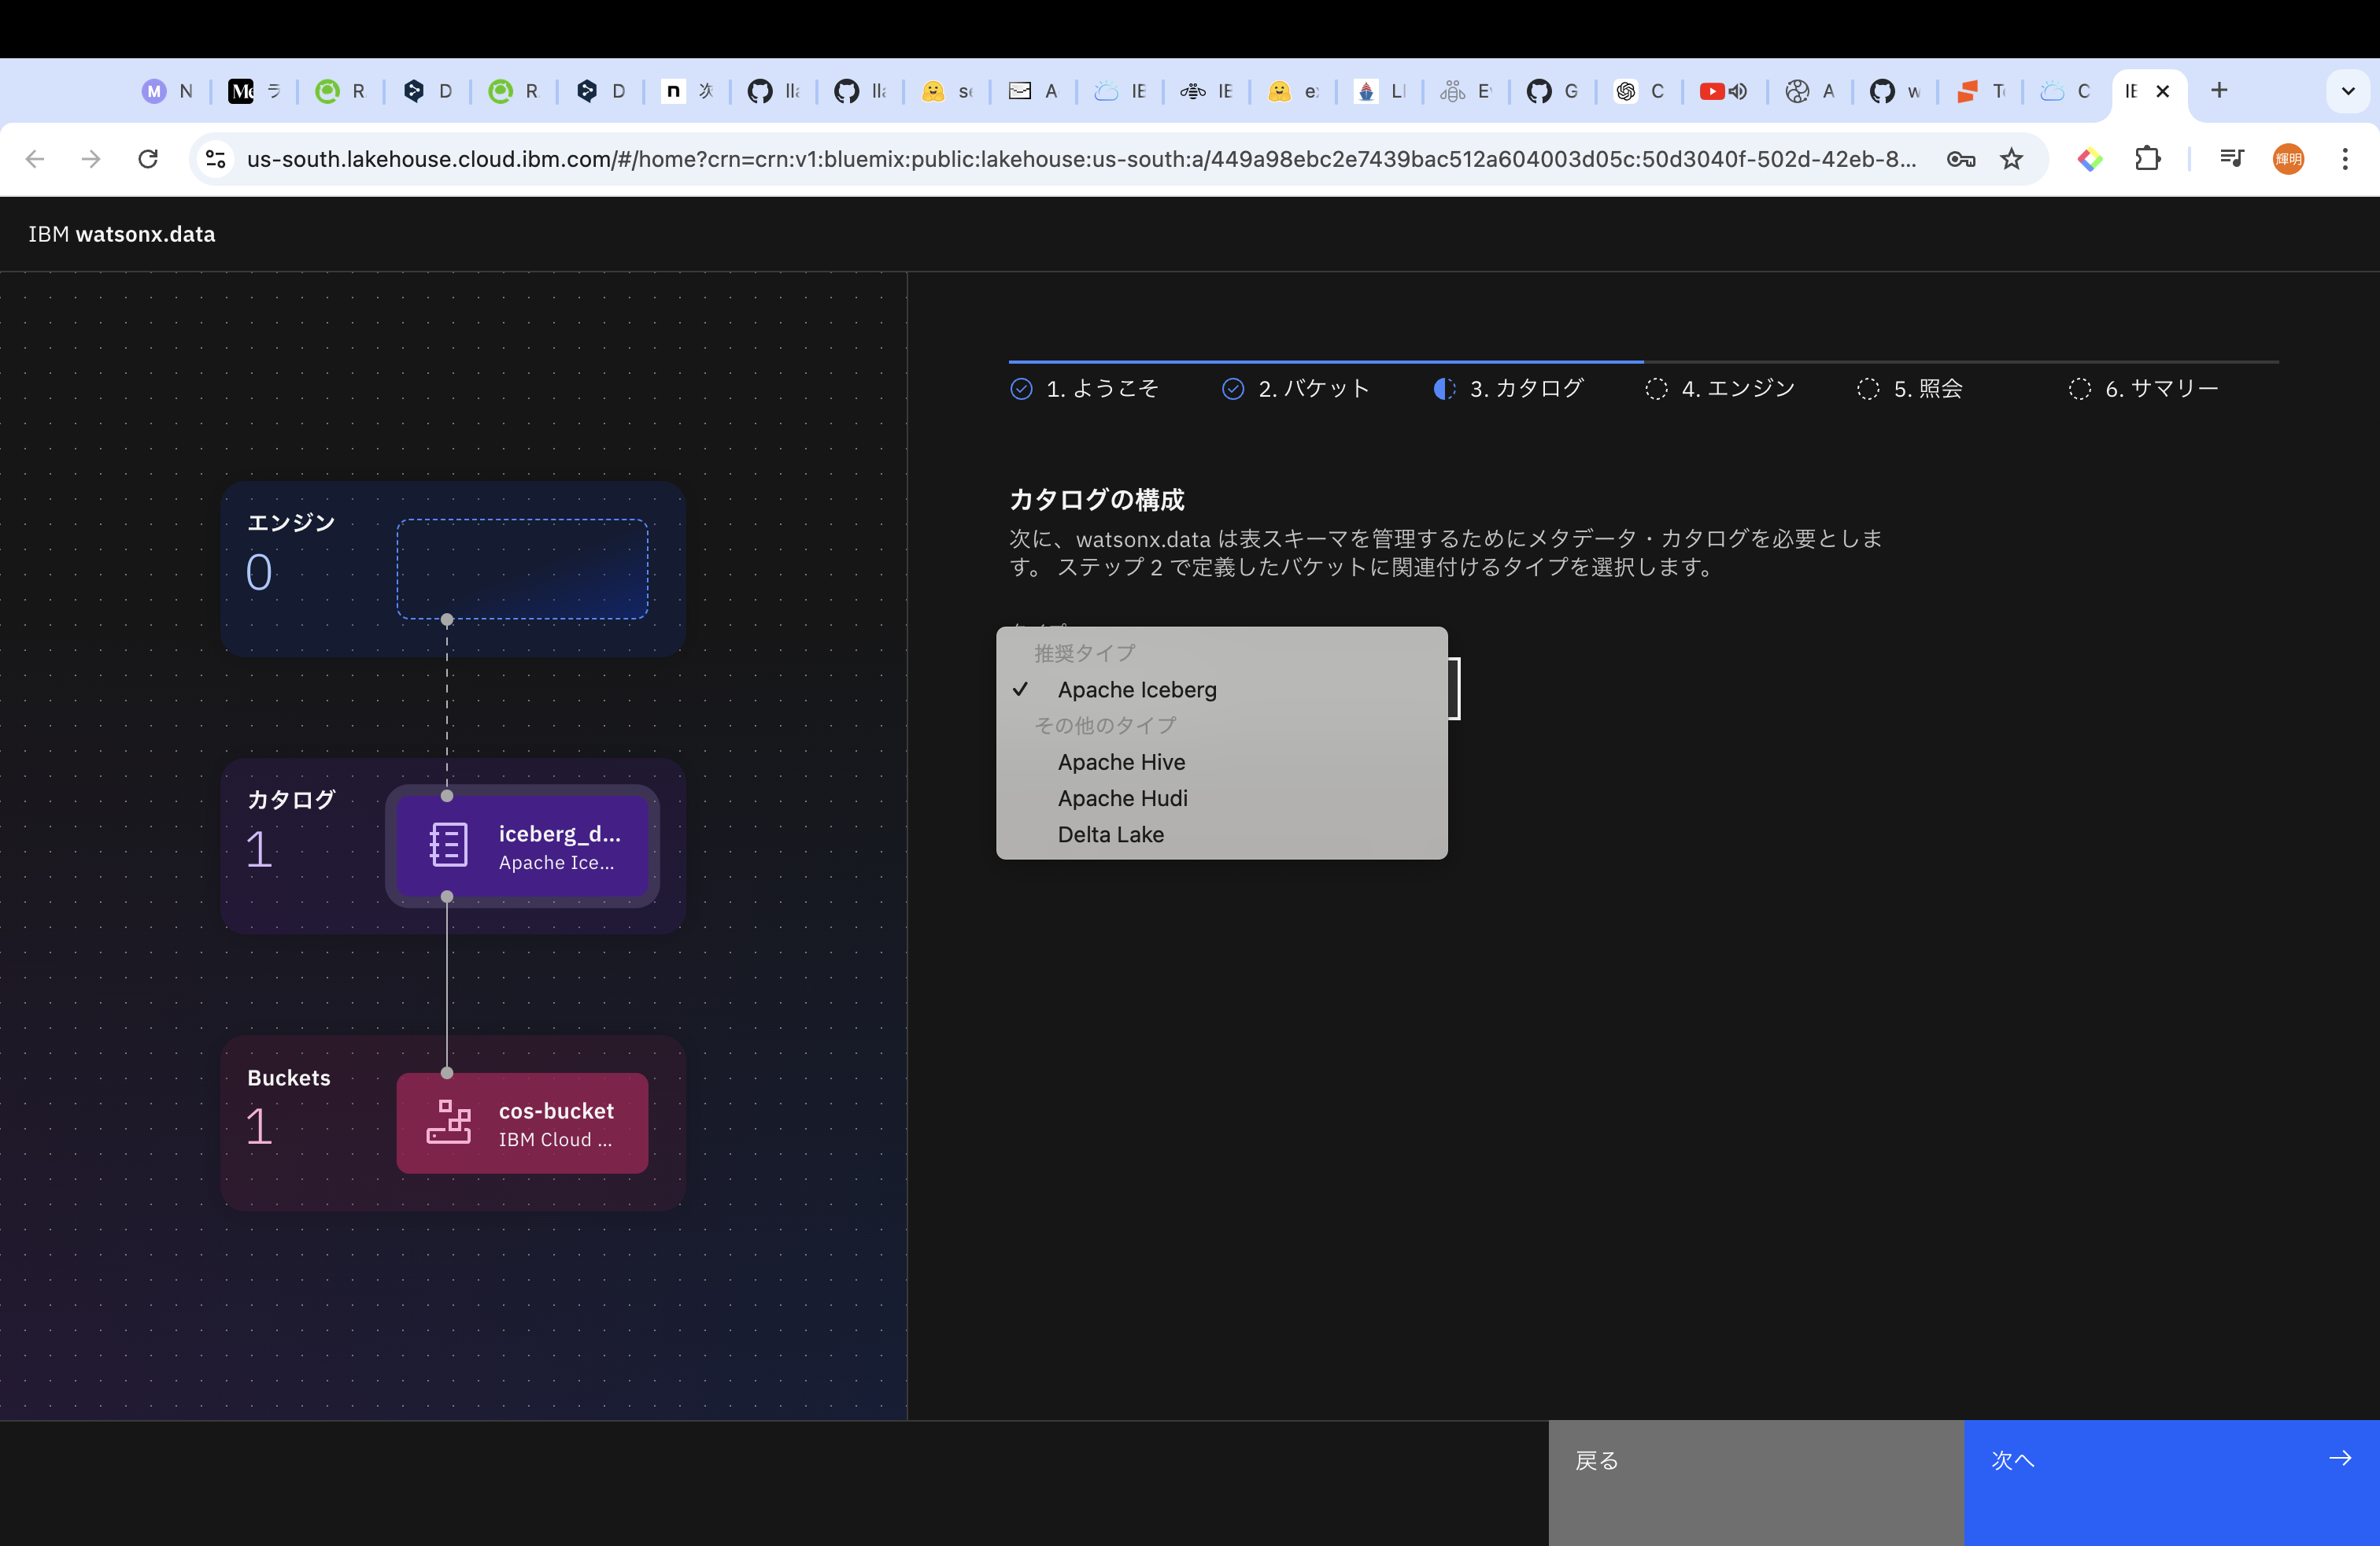
Task: Click the 次へ (Next) button
Action: click(2171, 1482)
